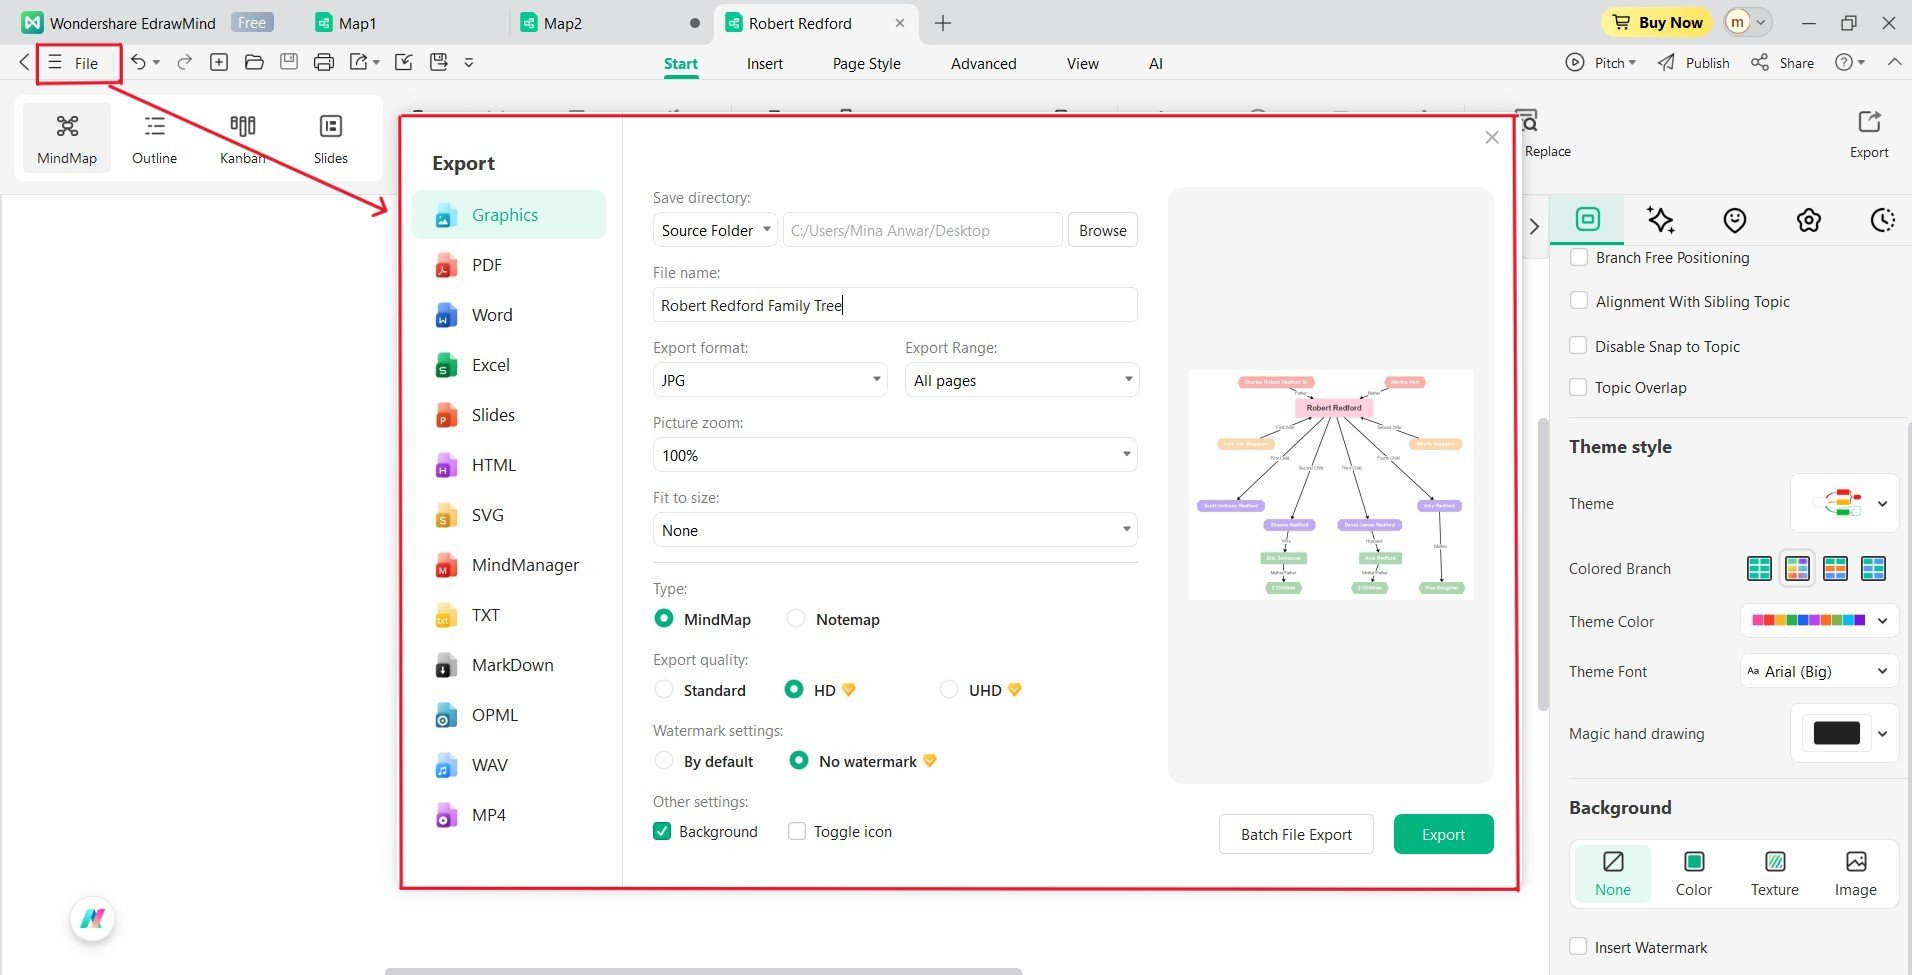Click the undo arrow icon
The height and width of the screenshot is (975, 1912).
coord(138,62)
